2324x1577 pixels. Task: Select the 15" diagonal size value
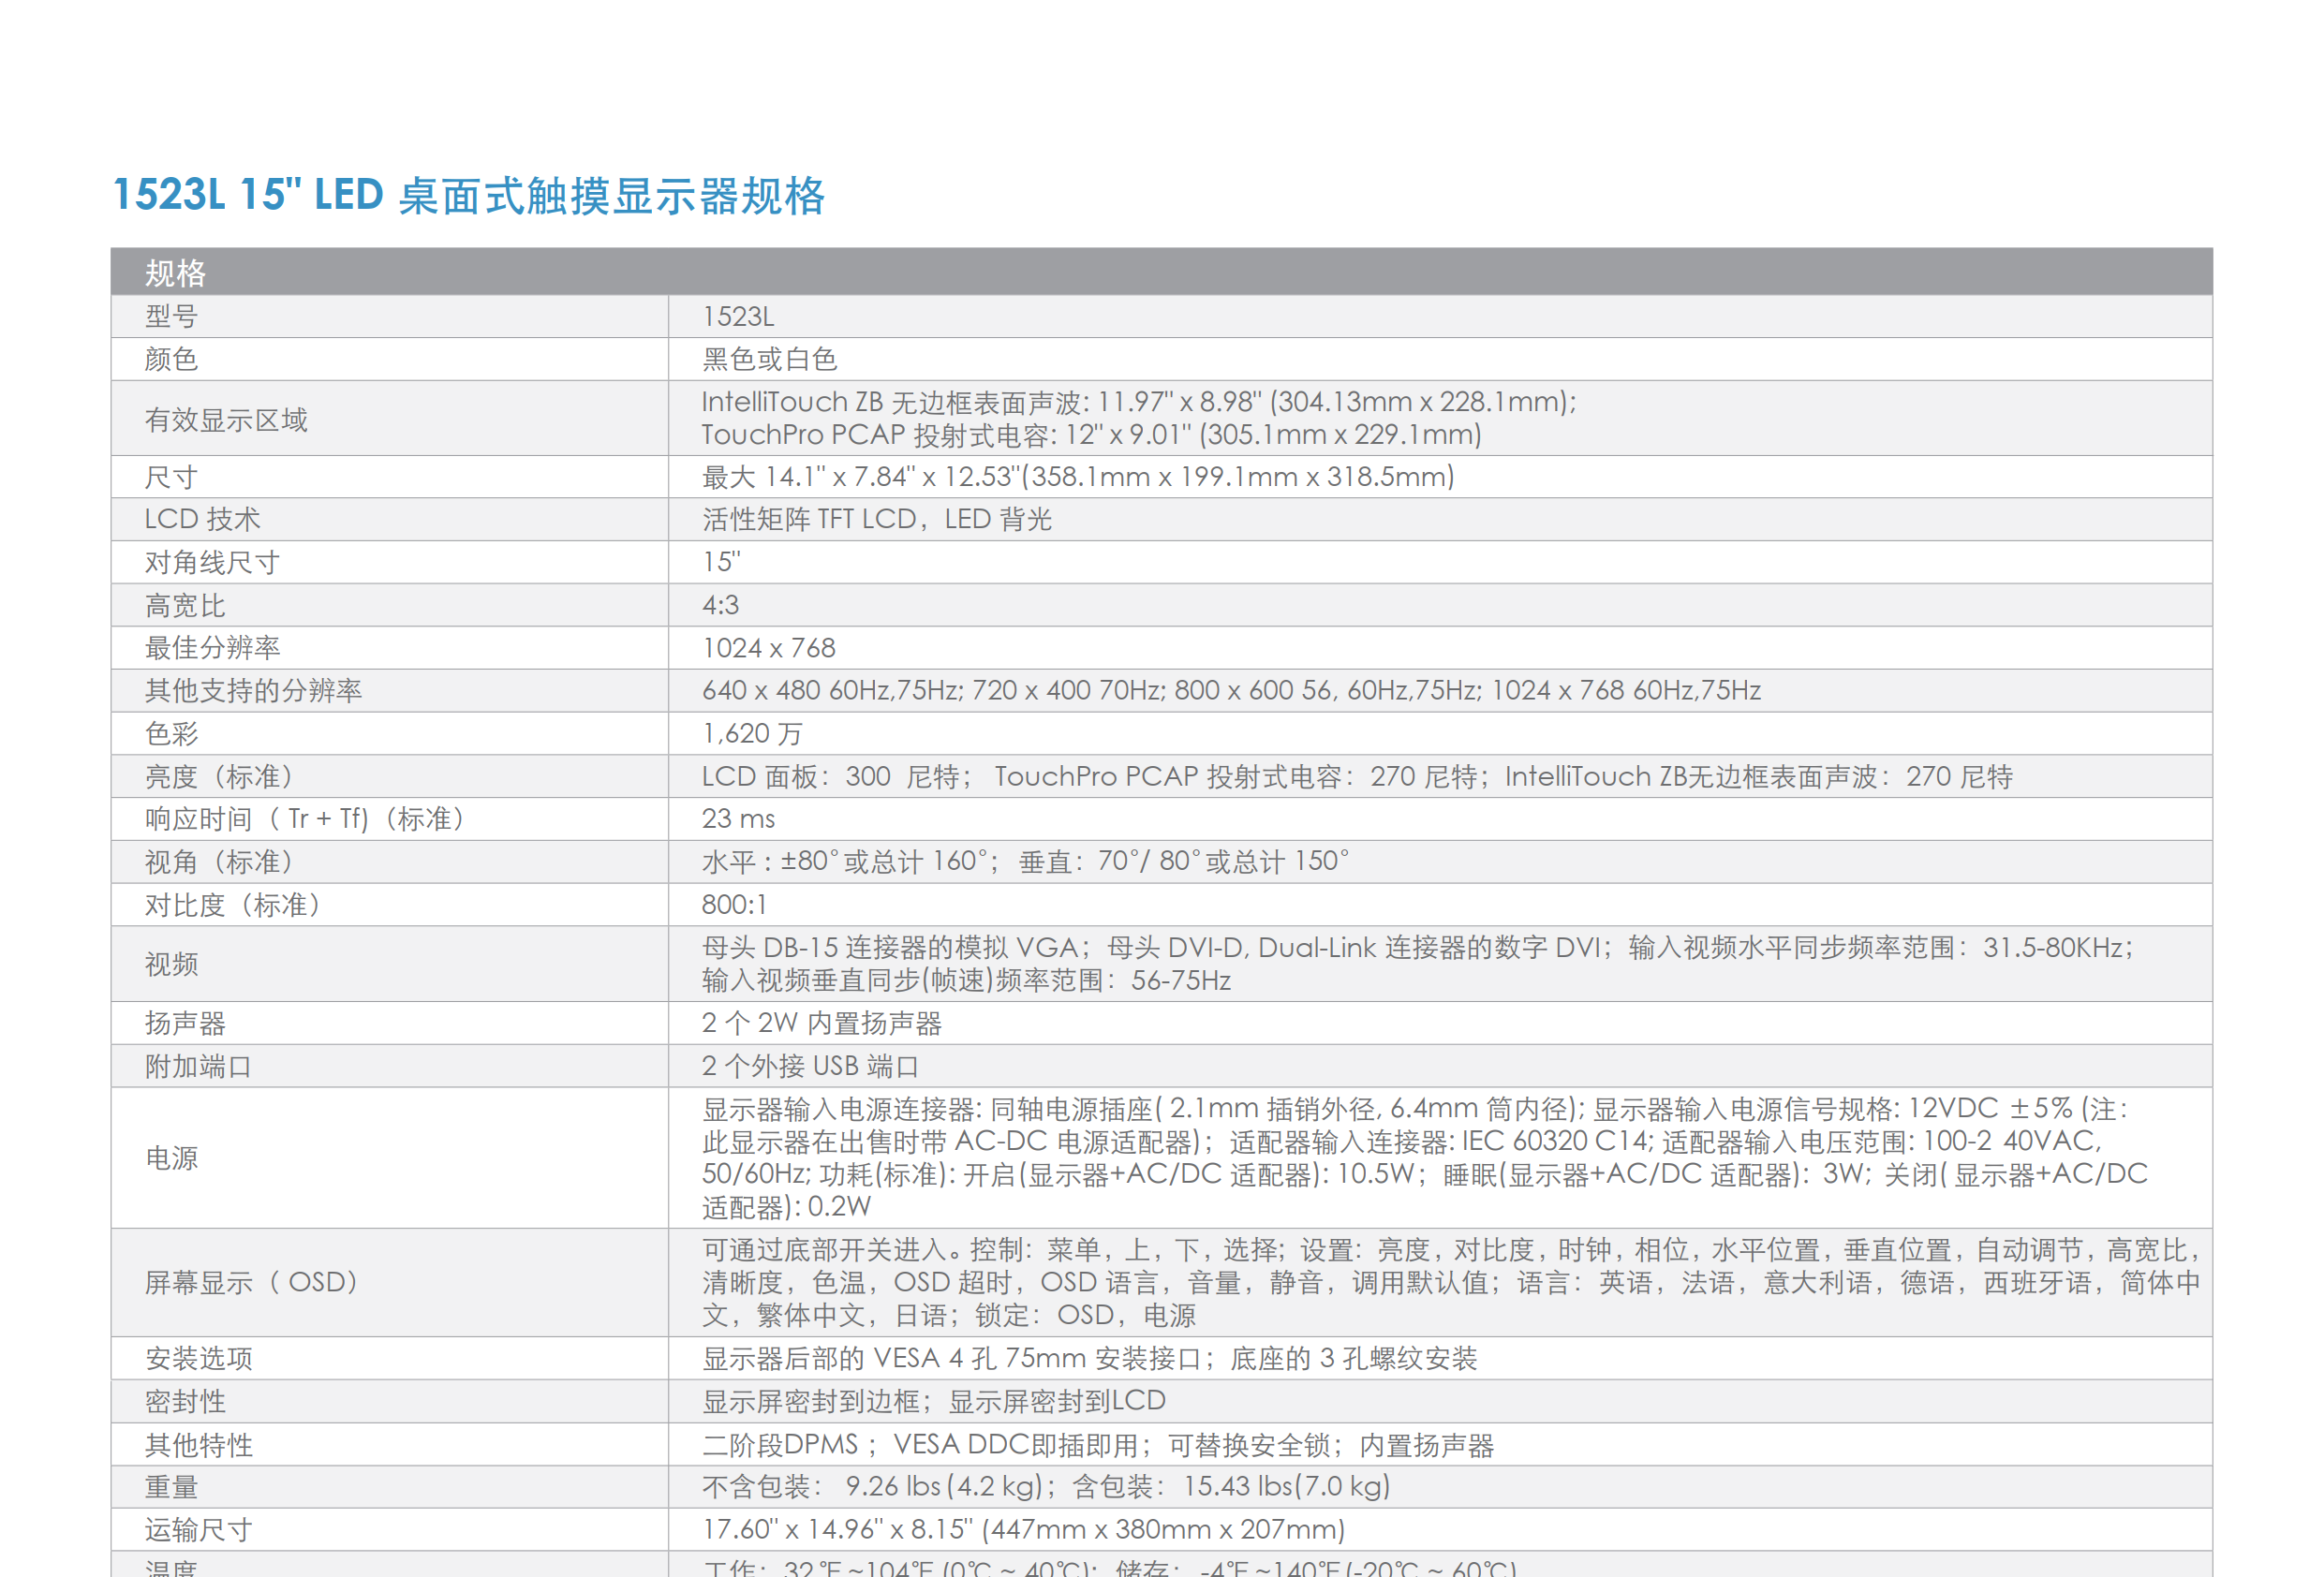click(721, 562)
